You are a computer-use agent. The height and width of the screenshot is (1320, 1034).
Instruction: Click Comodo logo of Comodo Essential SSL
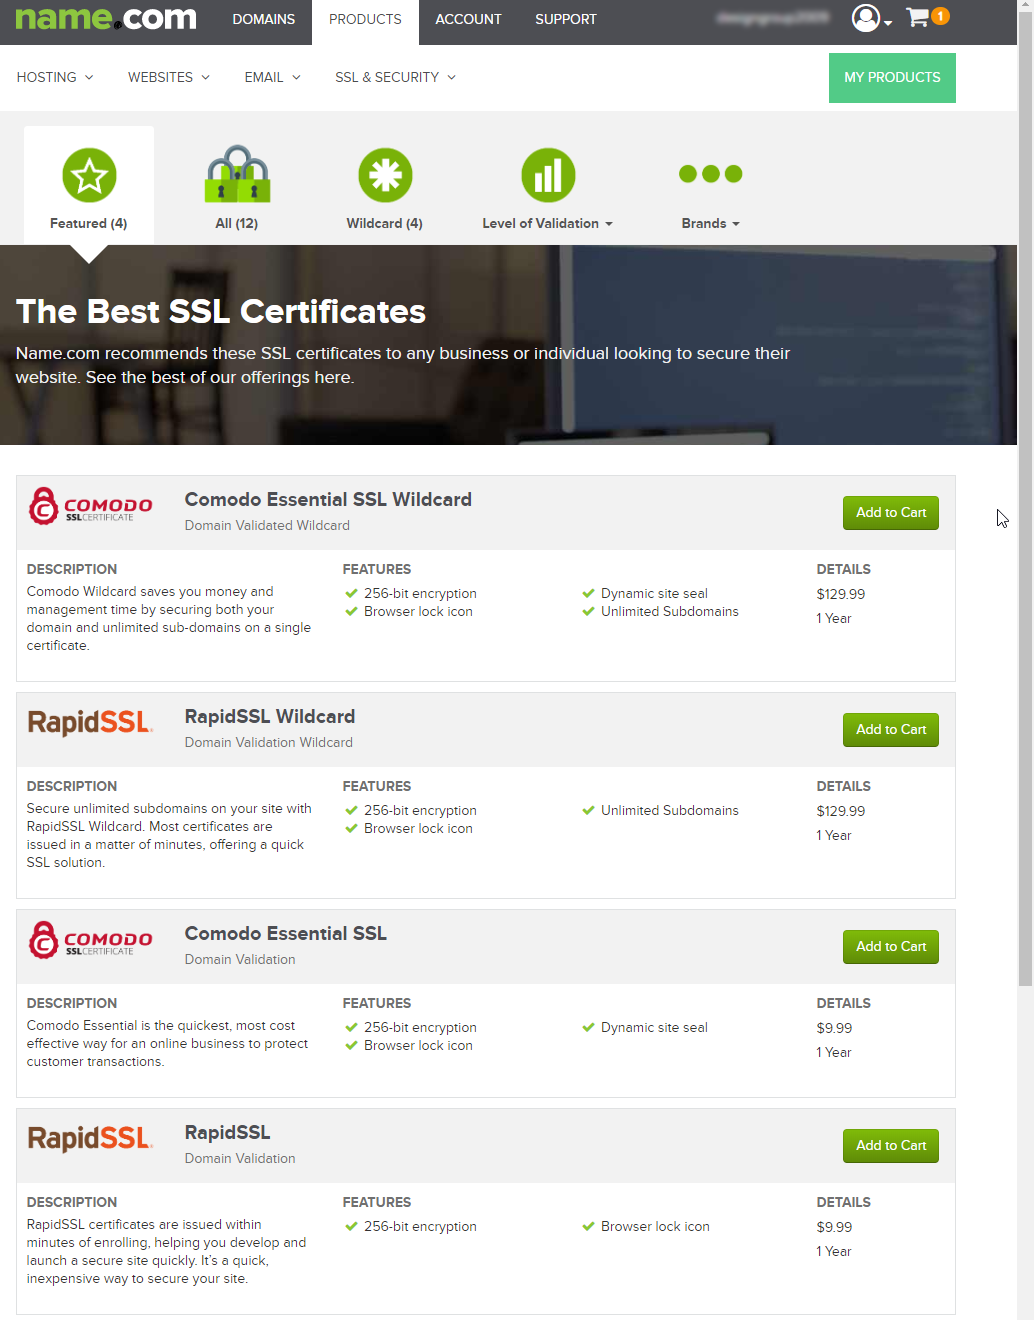point(90,940)
